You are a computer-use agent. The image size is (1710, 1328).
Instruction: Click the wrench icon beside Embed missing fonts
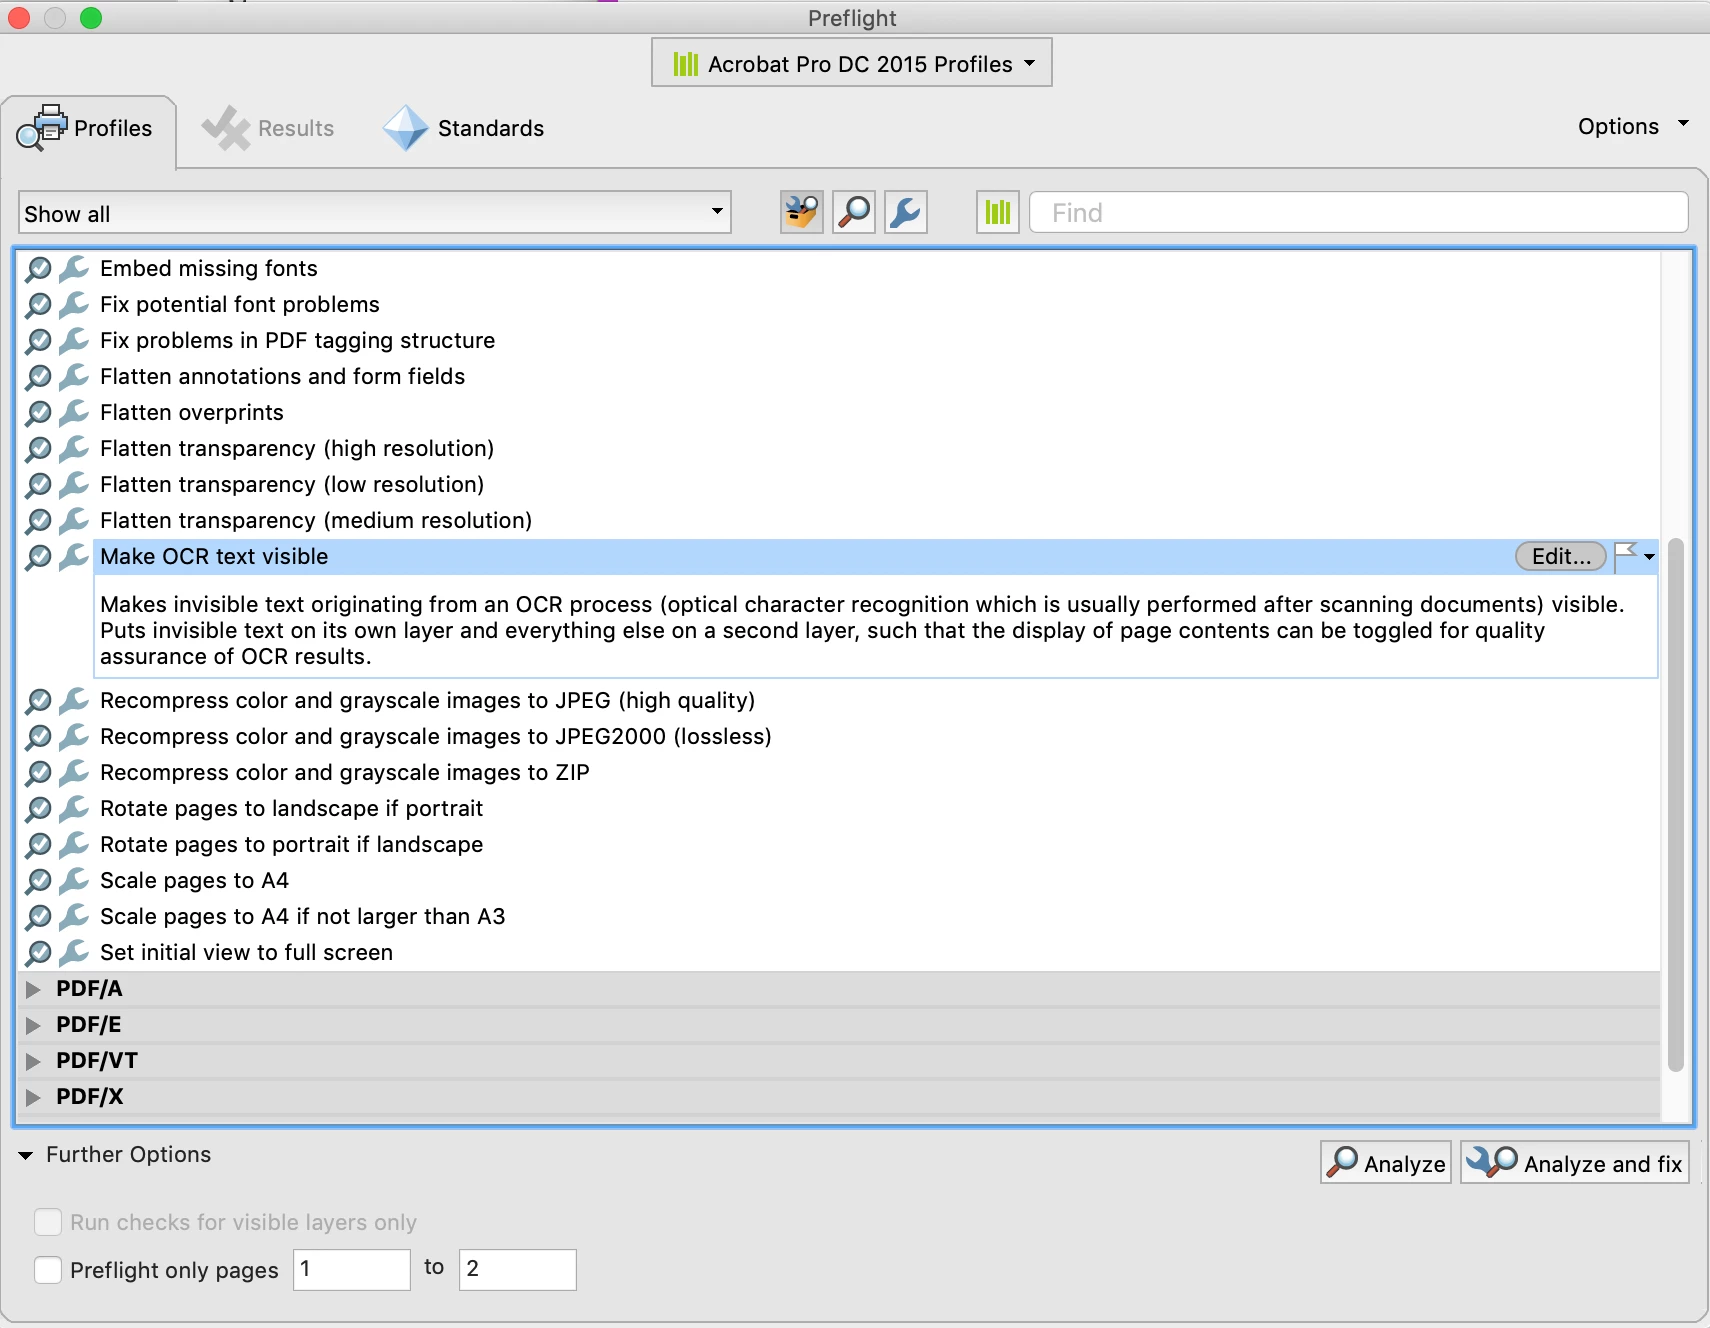74,269
